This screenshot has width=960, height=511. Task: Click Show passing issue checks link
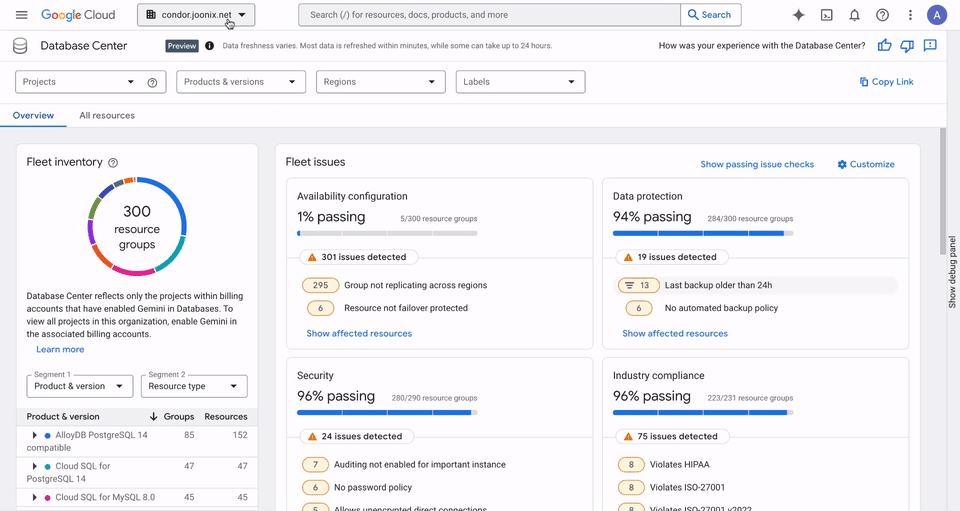point(756,164)
